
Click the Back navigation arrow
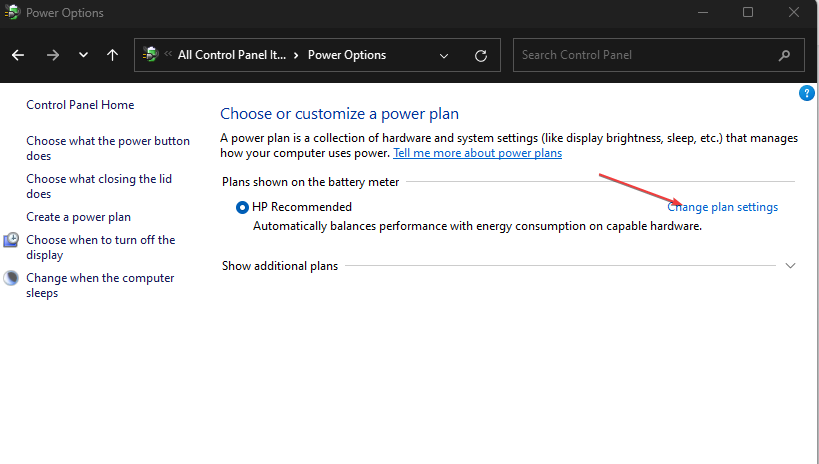(x=18, y=55)
